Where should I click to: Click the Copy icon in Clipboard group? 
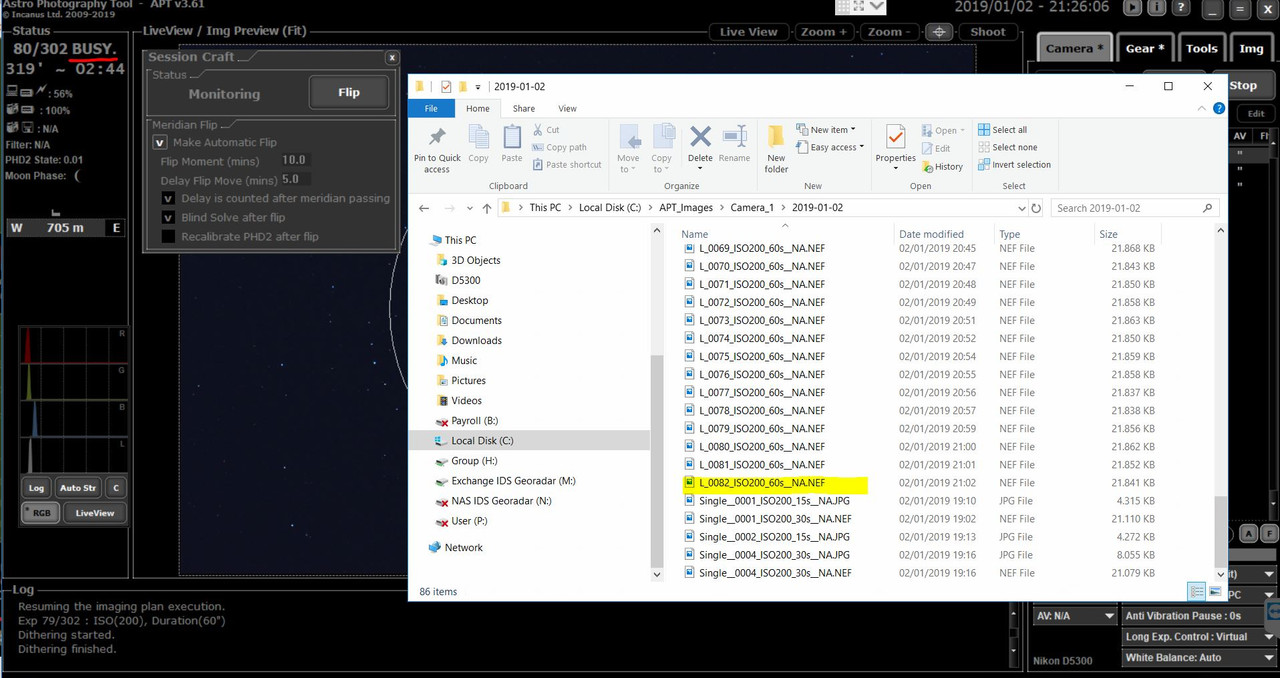pyautogui.click(x=478, y=137)
